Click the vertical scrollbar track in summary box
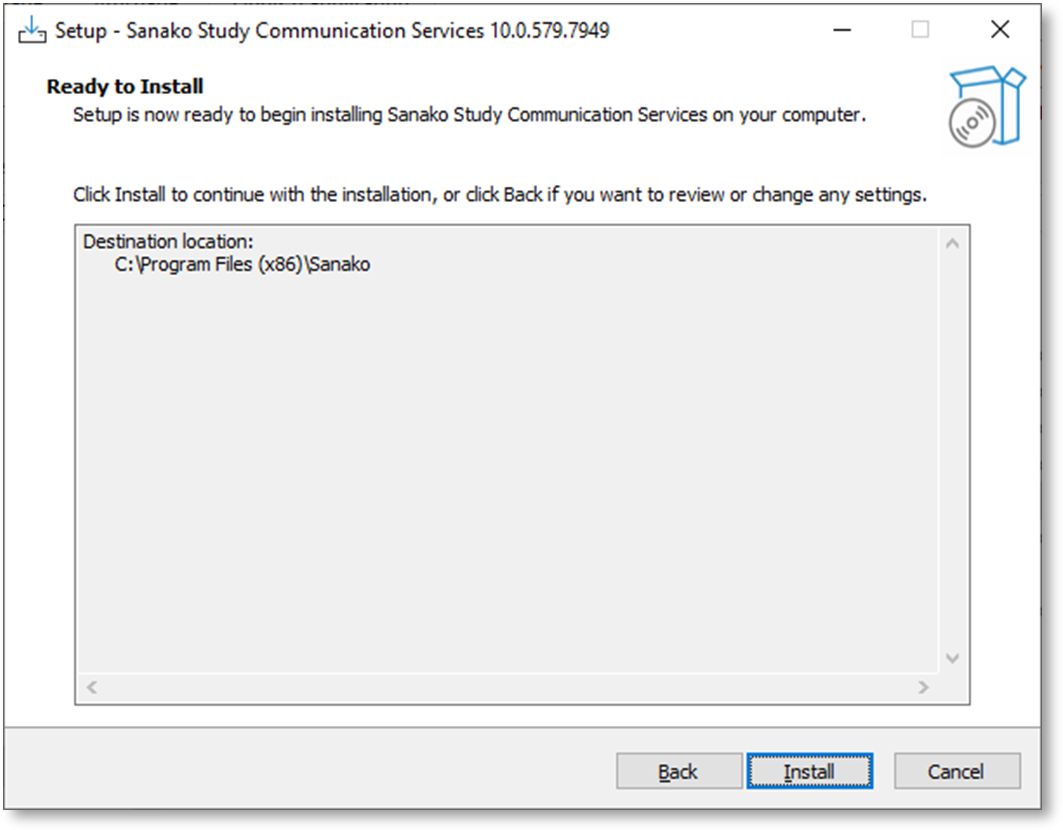Viewport: 1063px width, 830px height. point(952,450)
